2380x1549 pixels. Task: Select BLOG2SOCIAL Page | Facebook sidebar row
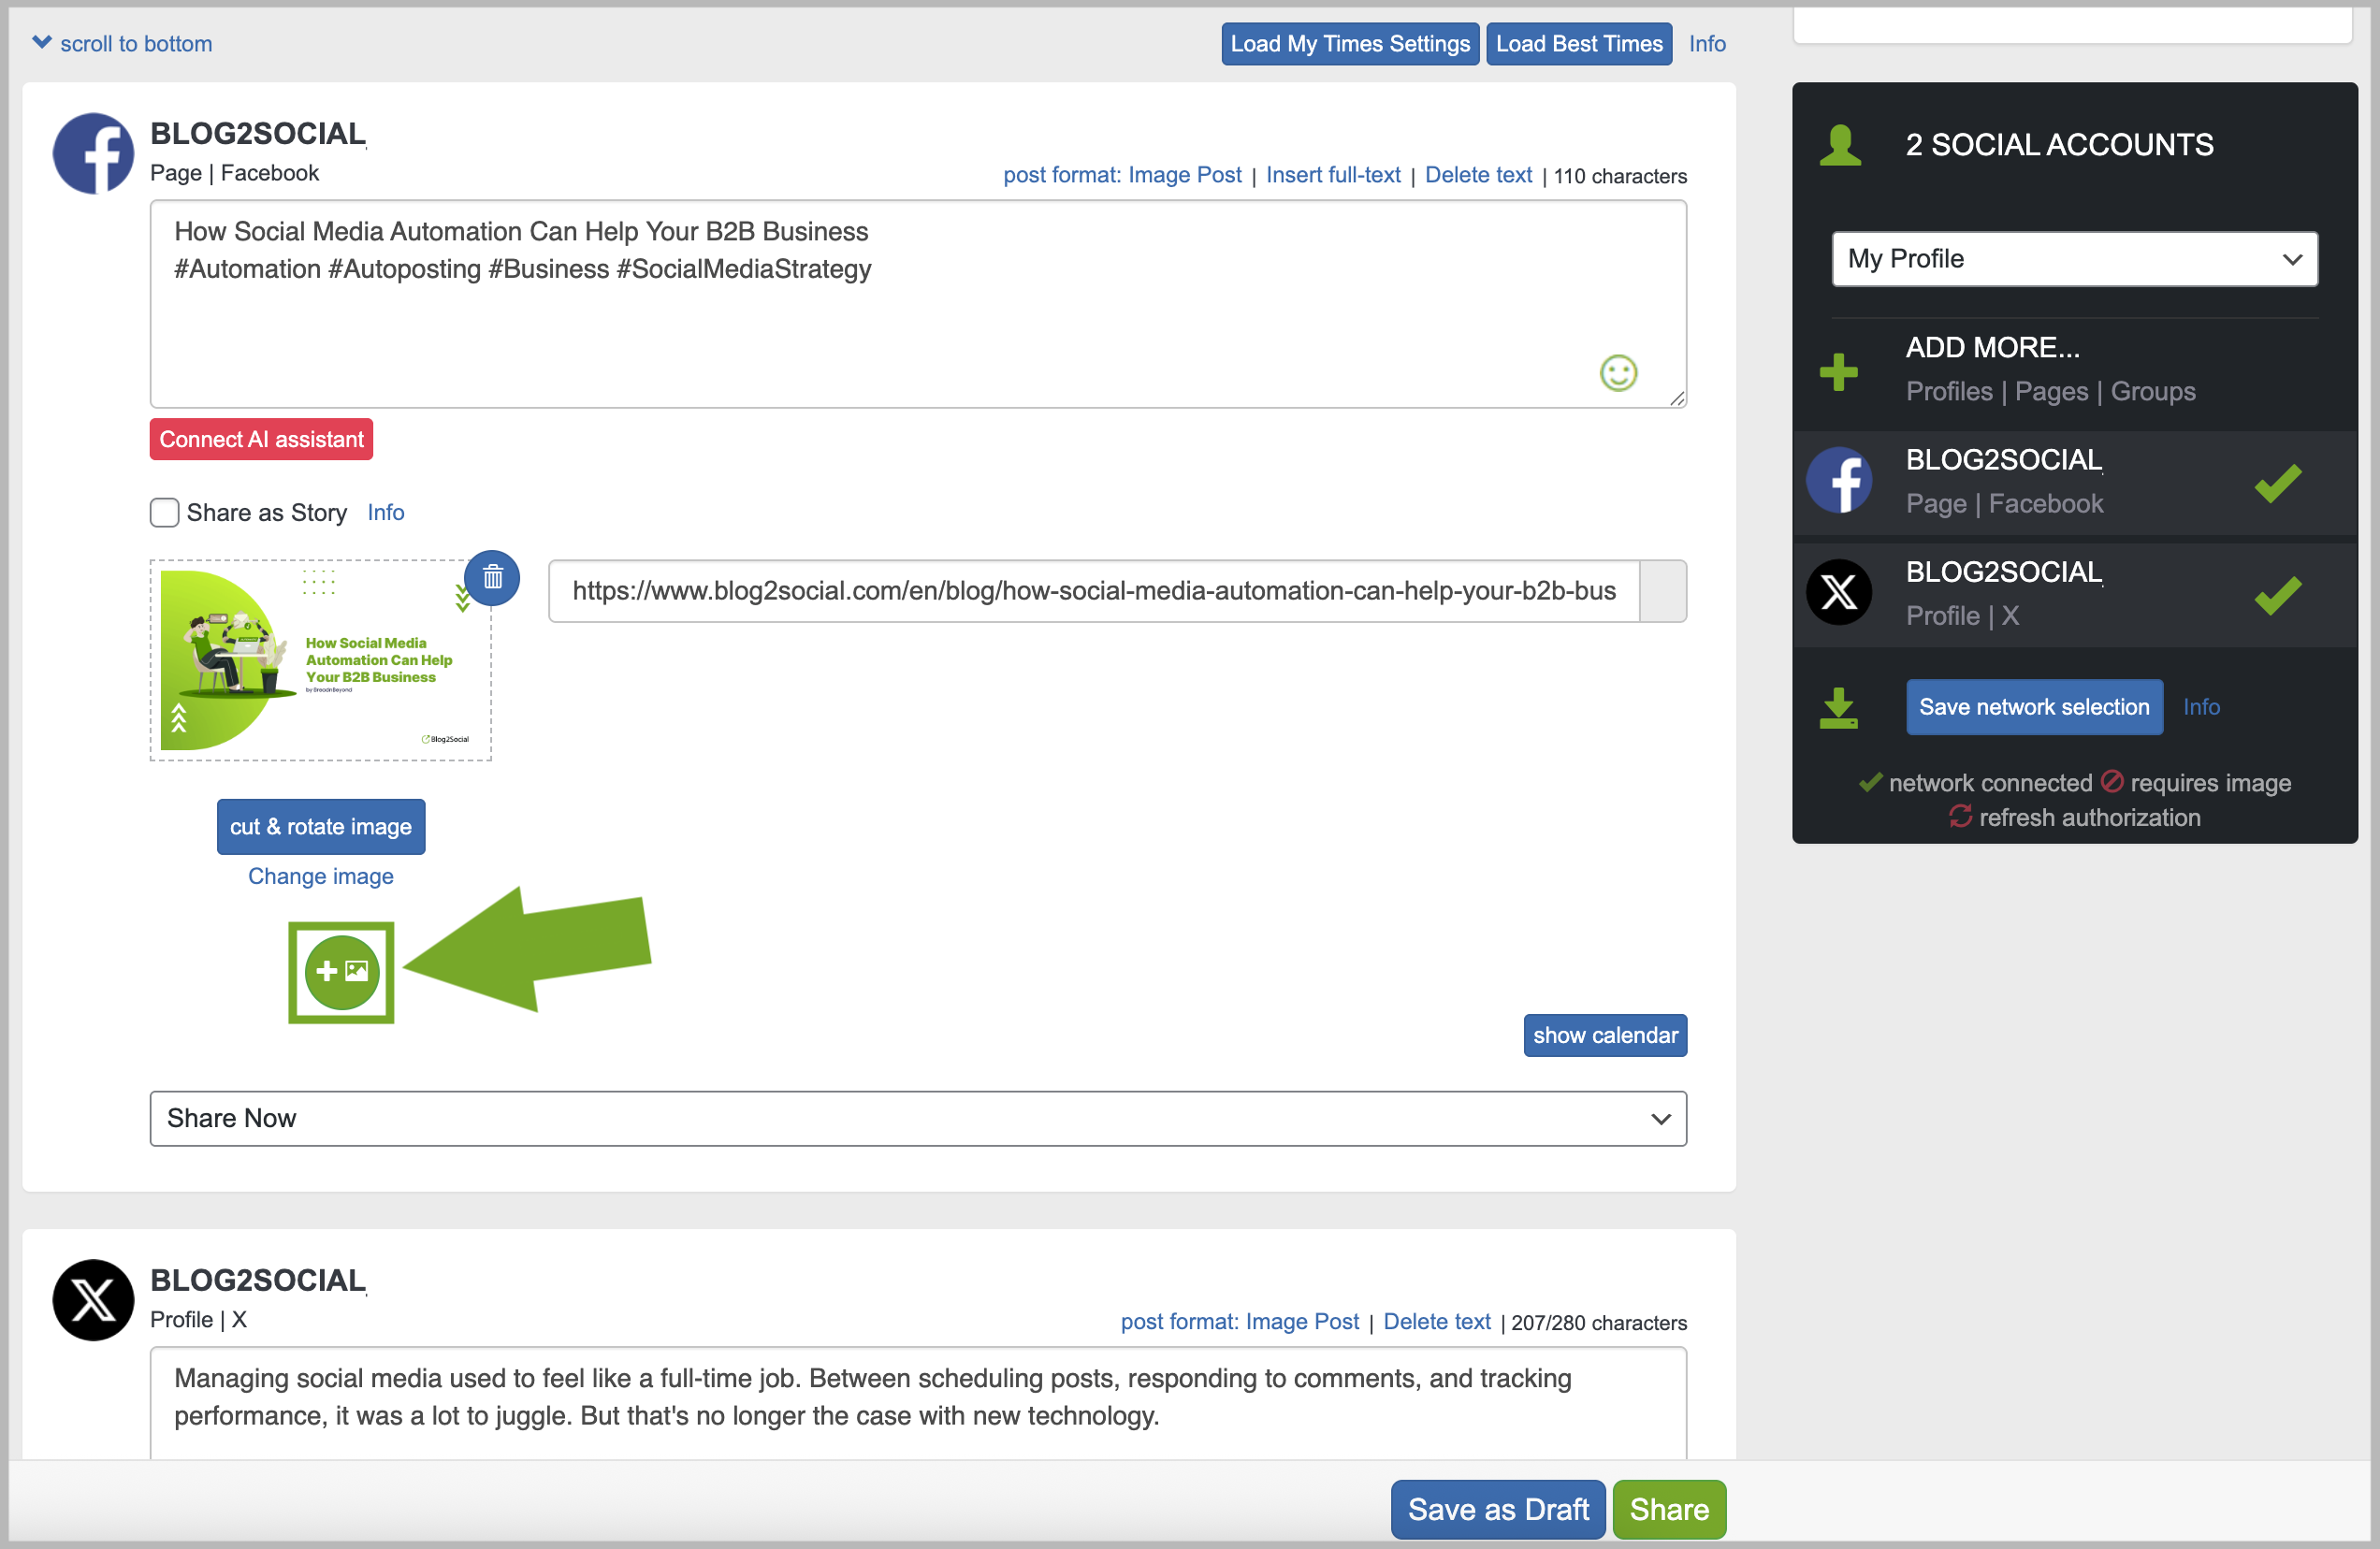tap(2074, 483)
